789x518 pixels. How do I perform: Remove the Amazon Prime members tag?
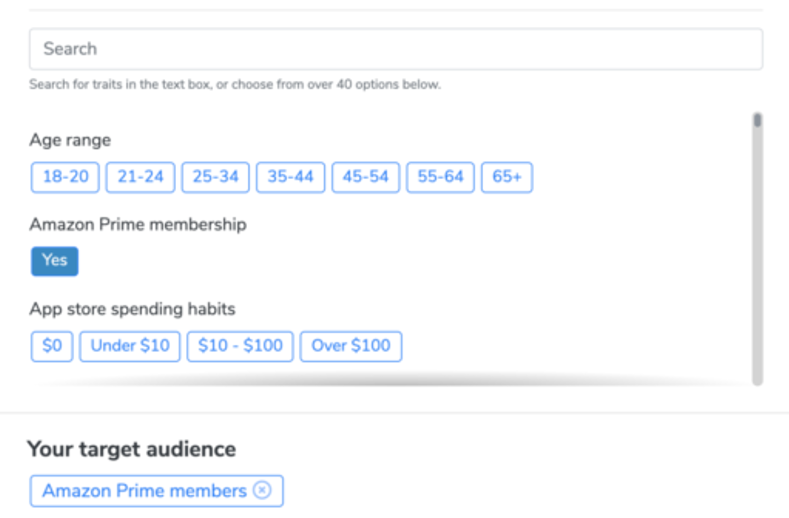[262, 491]
